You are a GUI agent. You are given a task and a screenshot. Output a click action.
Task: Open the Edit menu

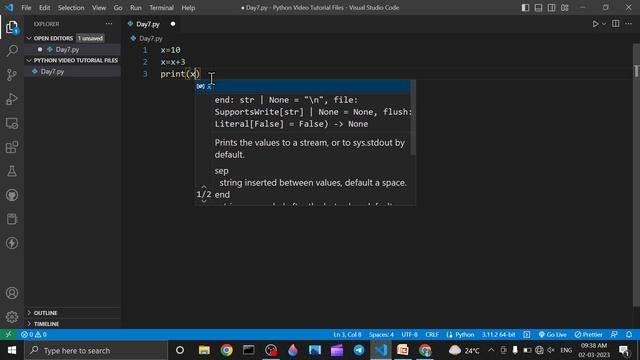(x=44, y=8)
